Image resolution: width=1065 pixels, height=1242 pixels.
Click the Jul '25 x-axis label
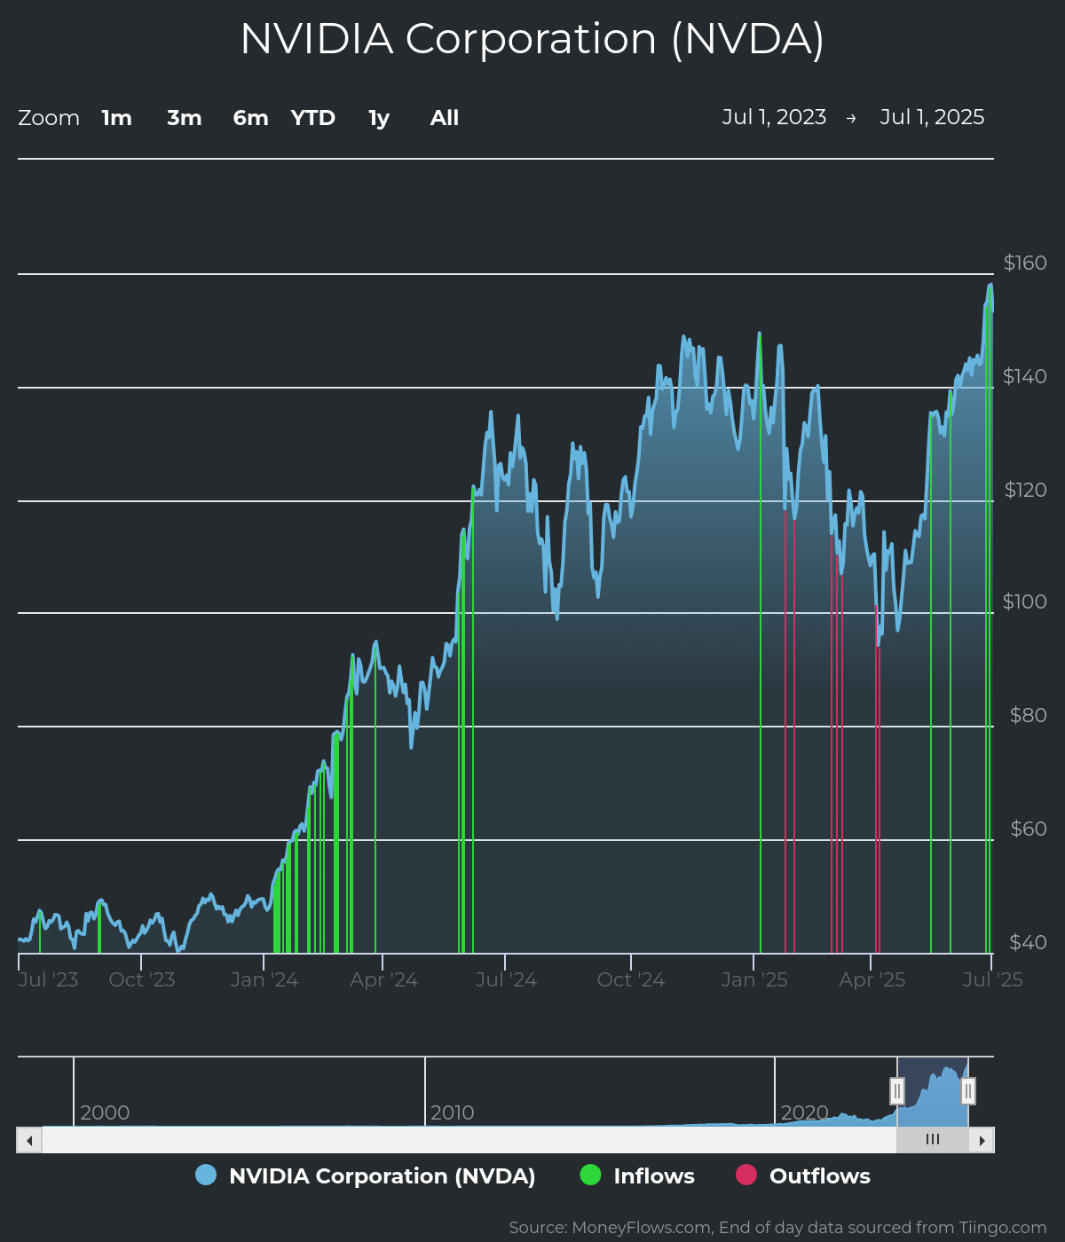993,980
